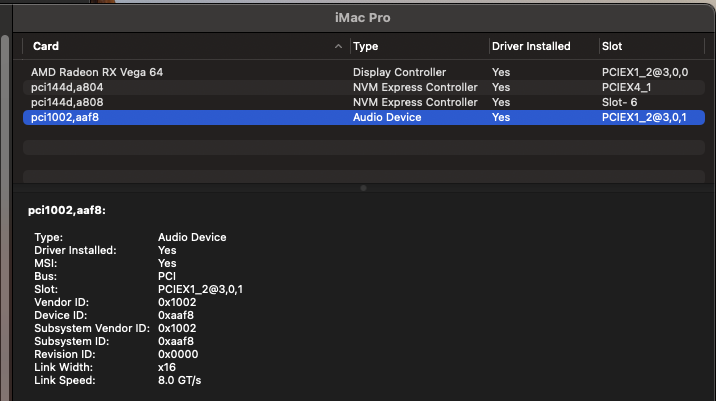Click the PCIEX4_1 slot cell
The width and height of the screenshot is (716, 401).
(626, 87)
